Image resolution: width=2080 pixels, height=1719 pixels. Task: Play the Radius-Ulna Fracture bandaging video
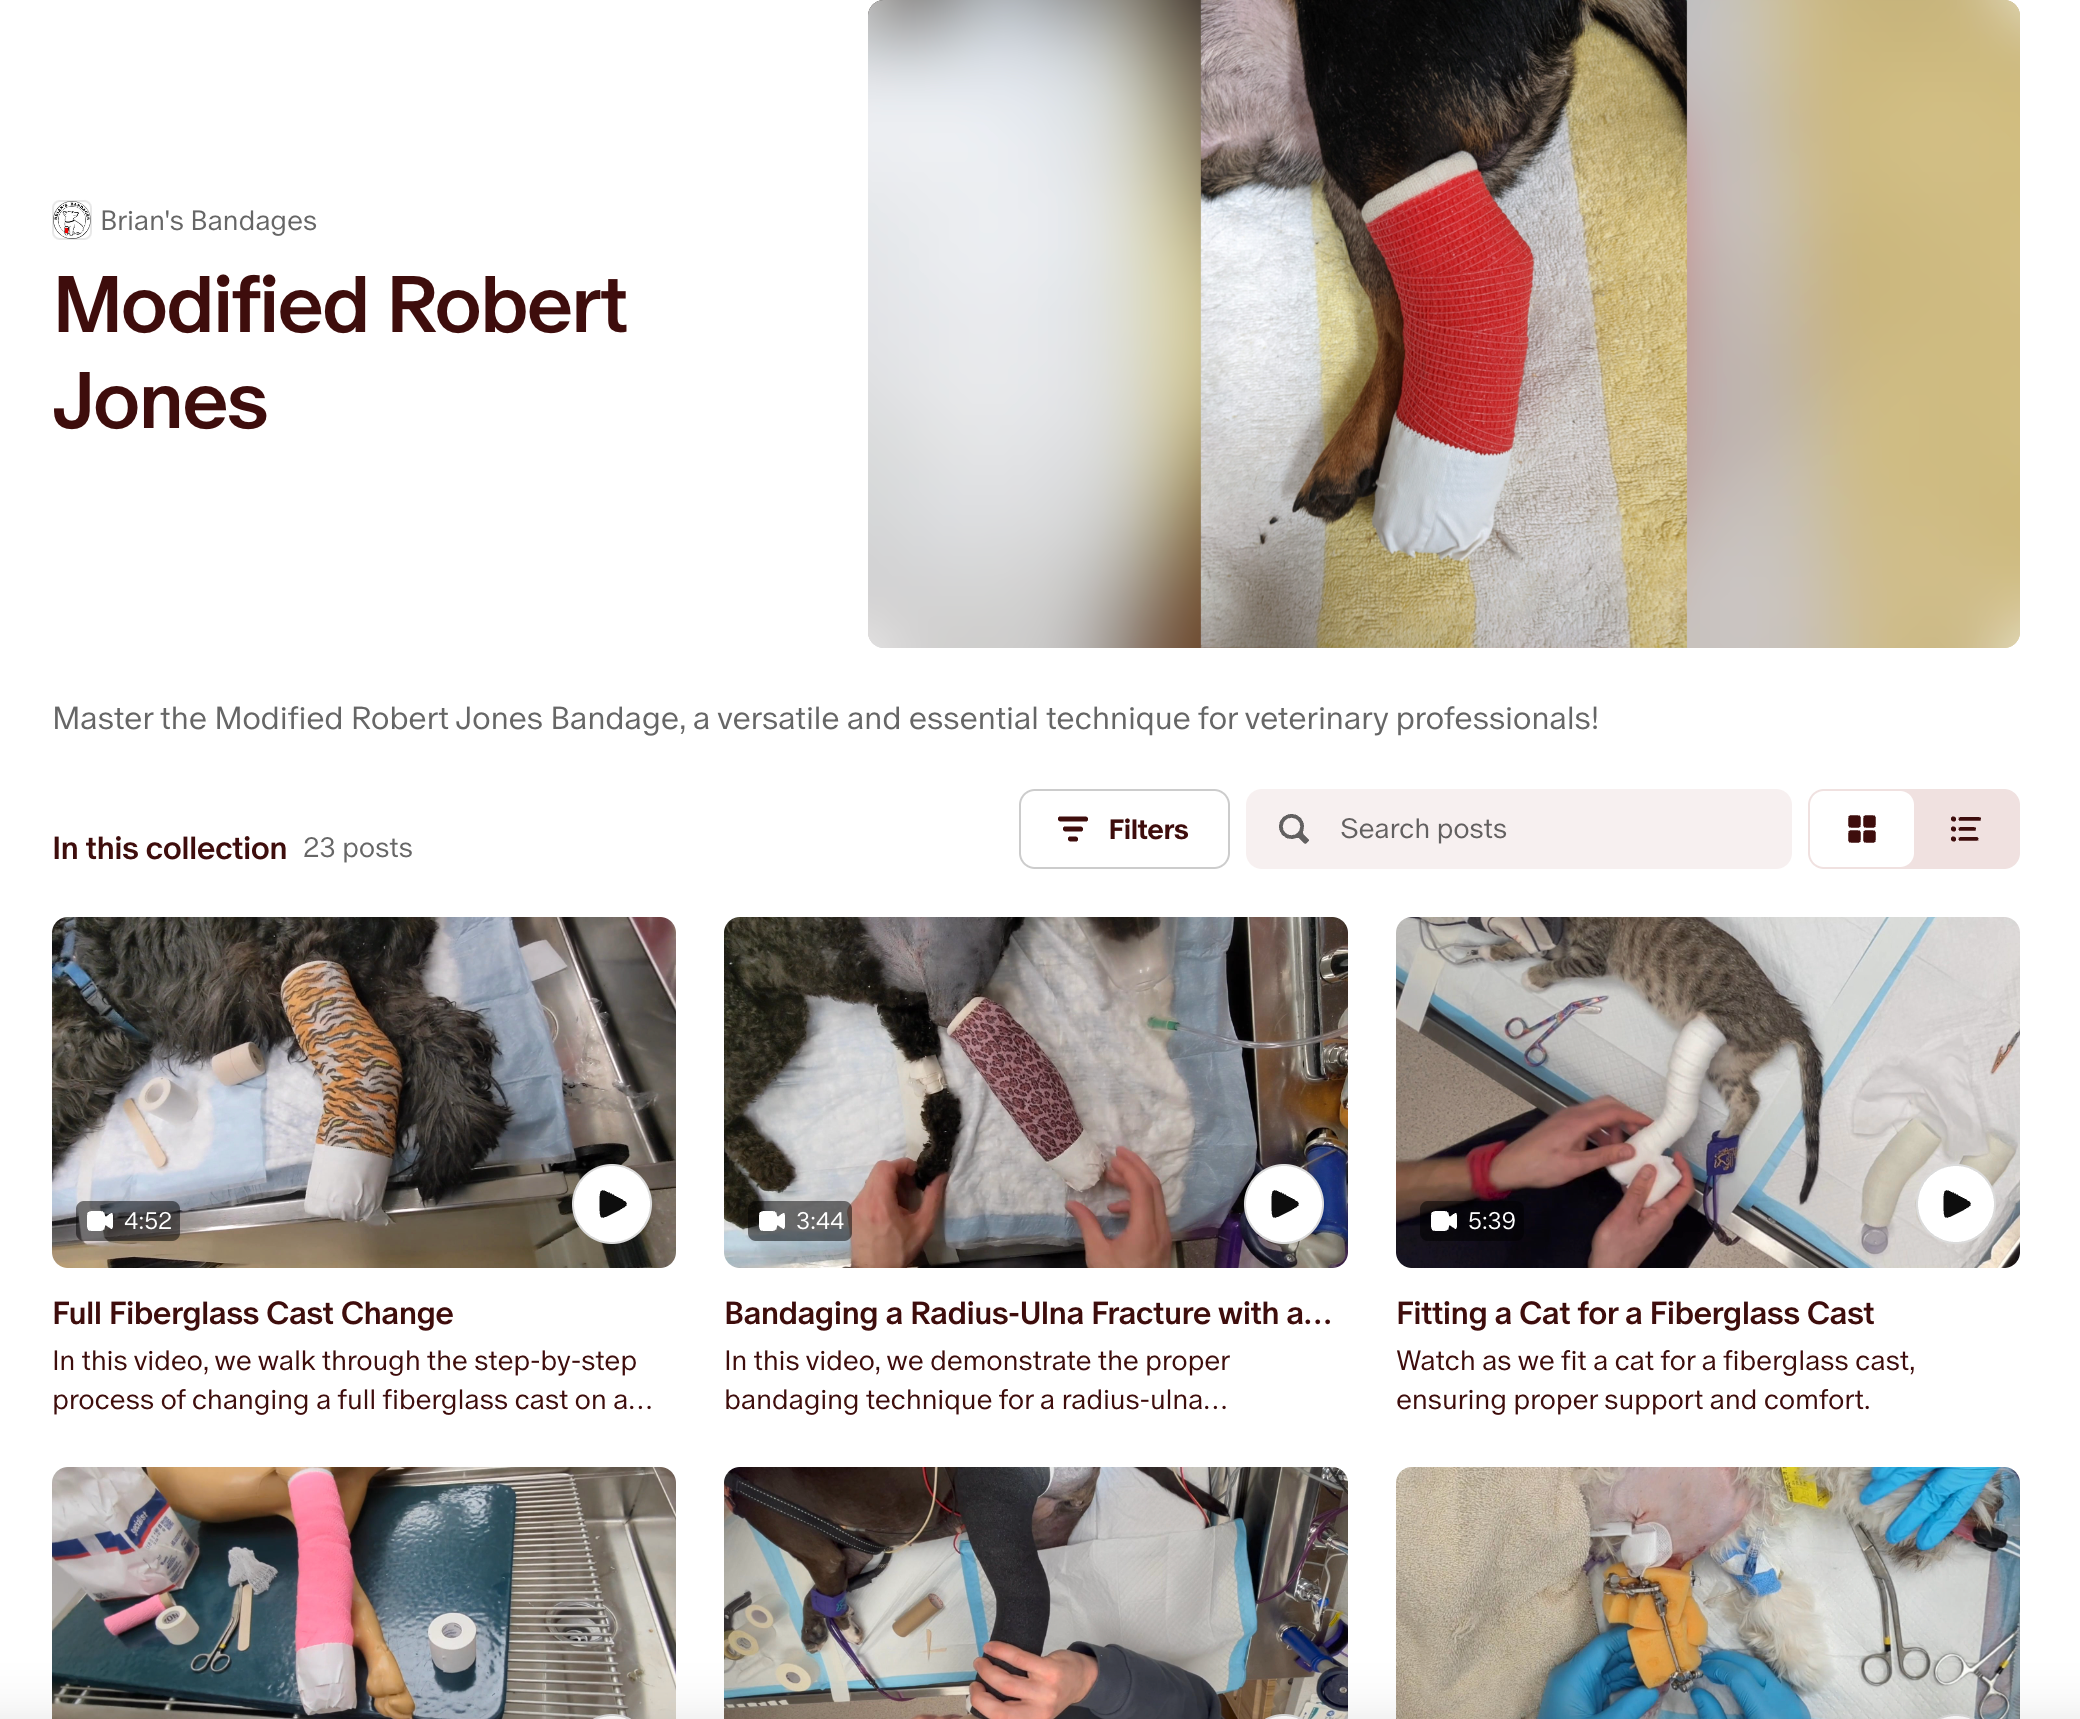tap(1284, 1204)
